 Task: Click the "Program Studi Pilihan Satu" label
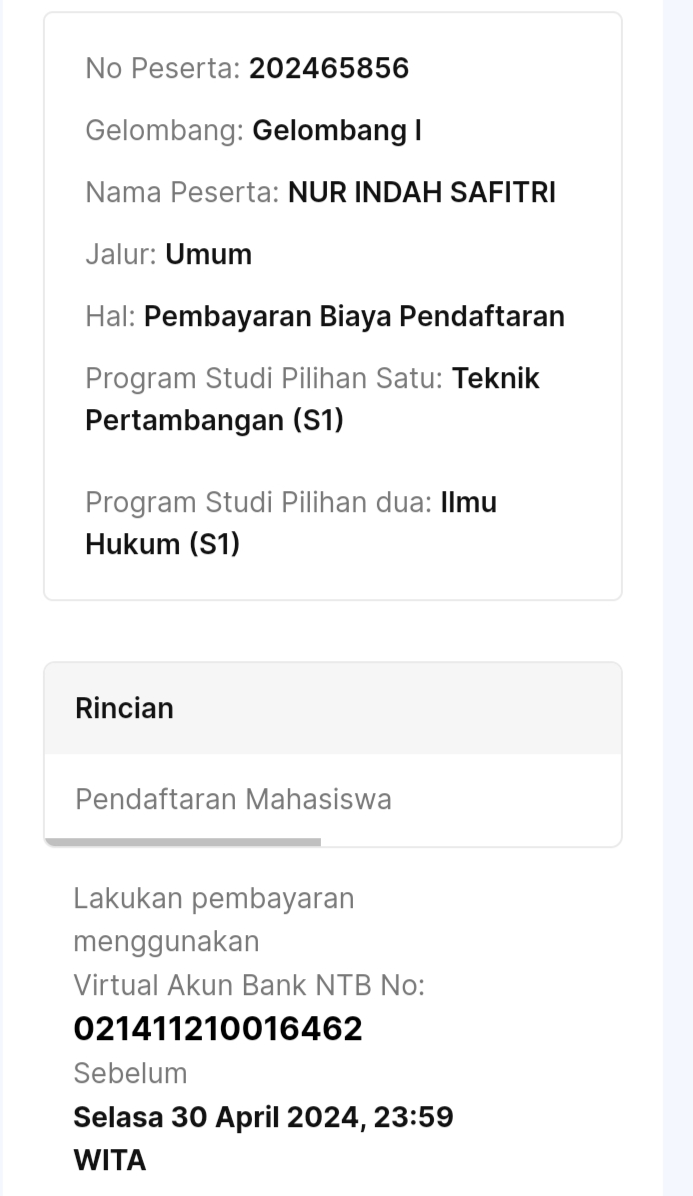click(264, 379)
